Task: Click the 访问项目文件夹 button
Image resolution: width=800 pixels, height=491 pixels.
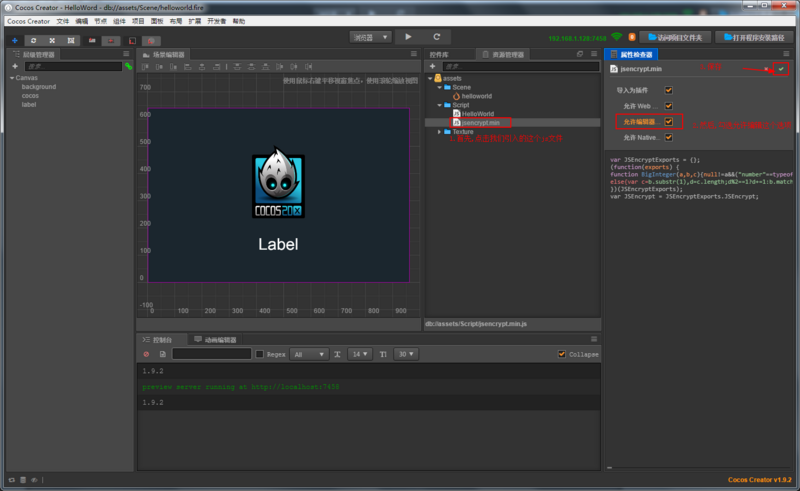Action: click(x=676, y=37)
